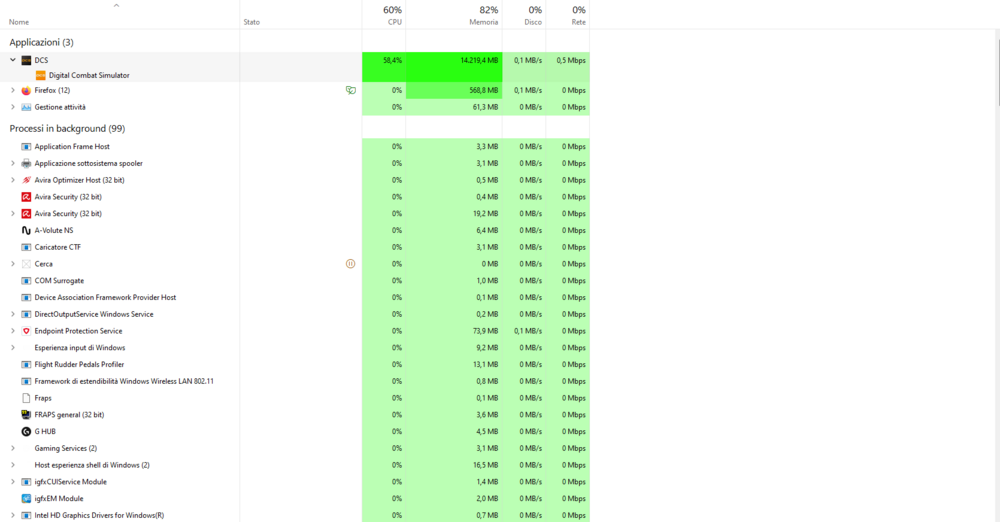The image size is (1000, 522).
Task: Expand Host esperienza shell di Windows (2)
Action: tap(13, 465)
